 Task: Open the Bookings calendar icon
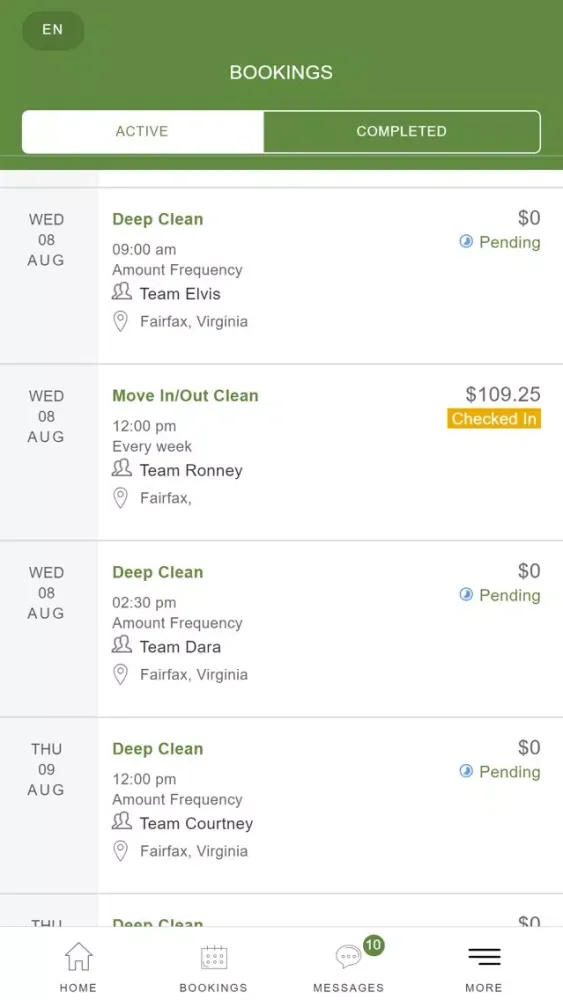point(214,957)
